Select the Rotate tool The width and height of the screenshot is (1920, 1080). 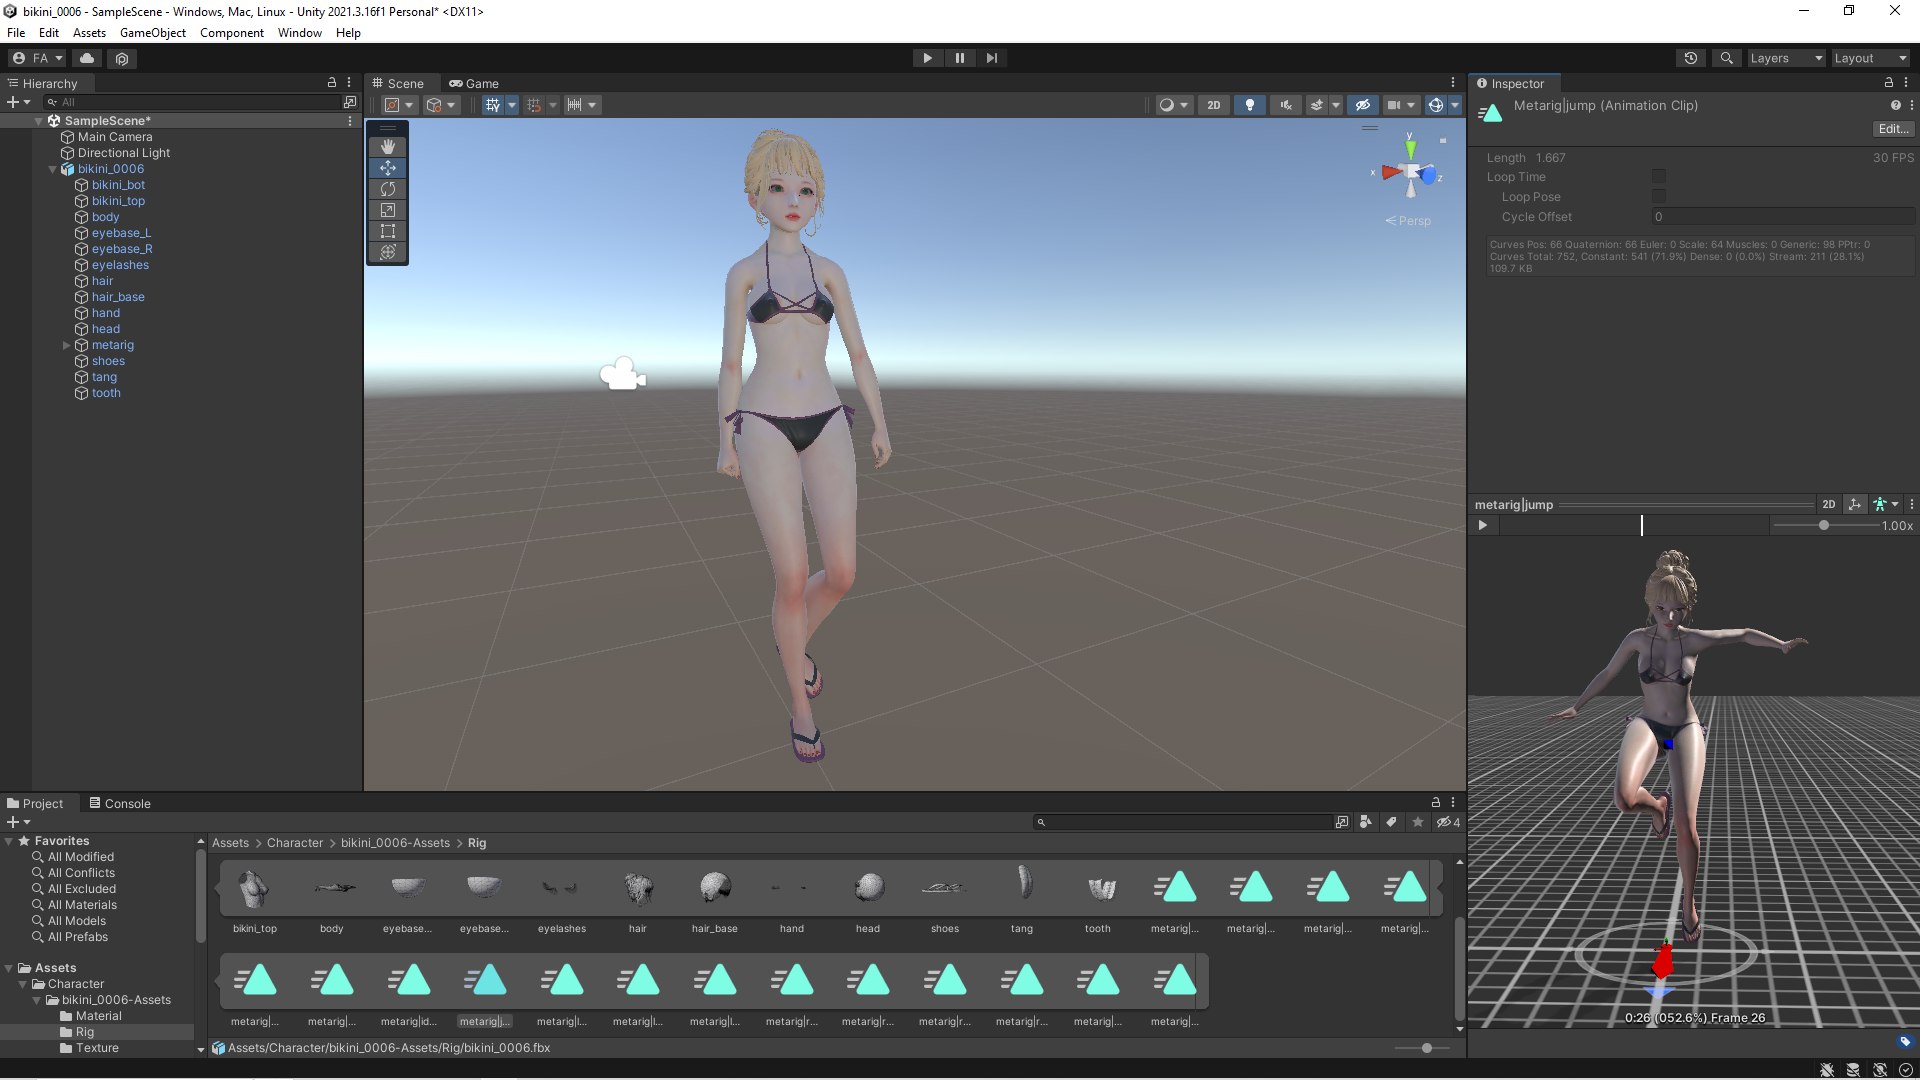point(388,189)
